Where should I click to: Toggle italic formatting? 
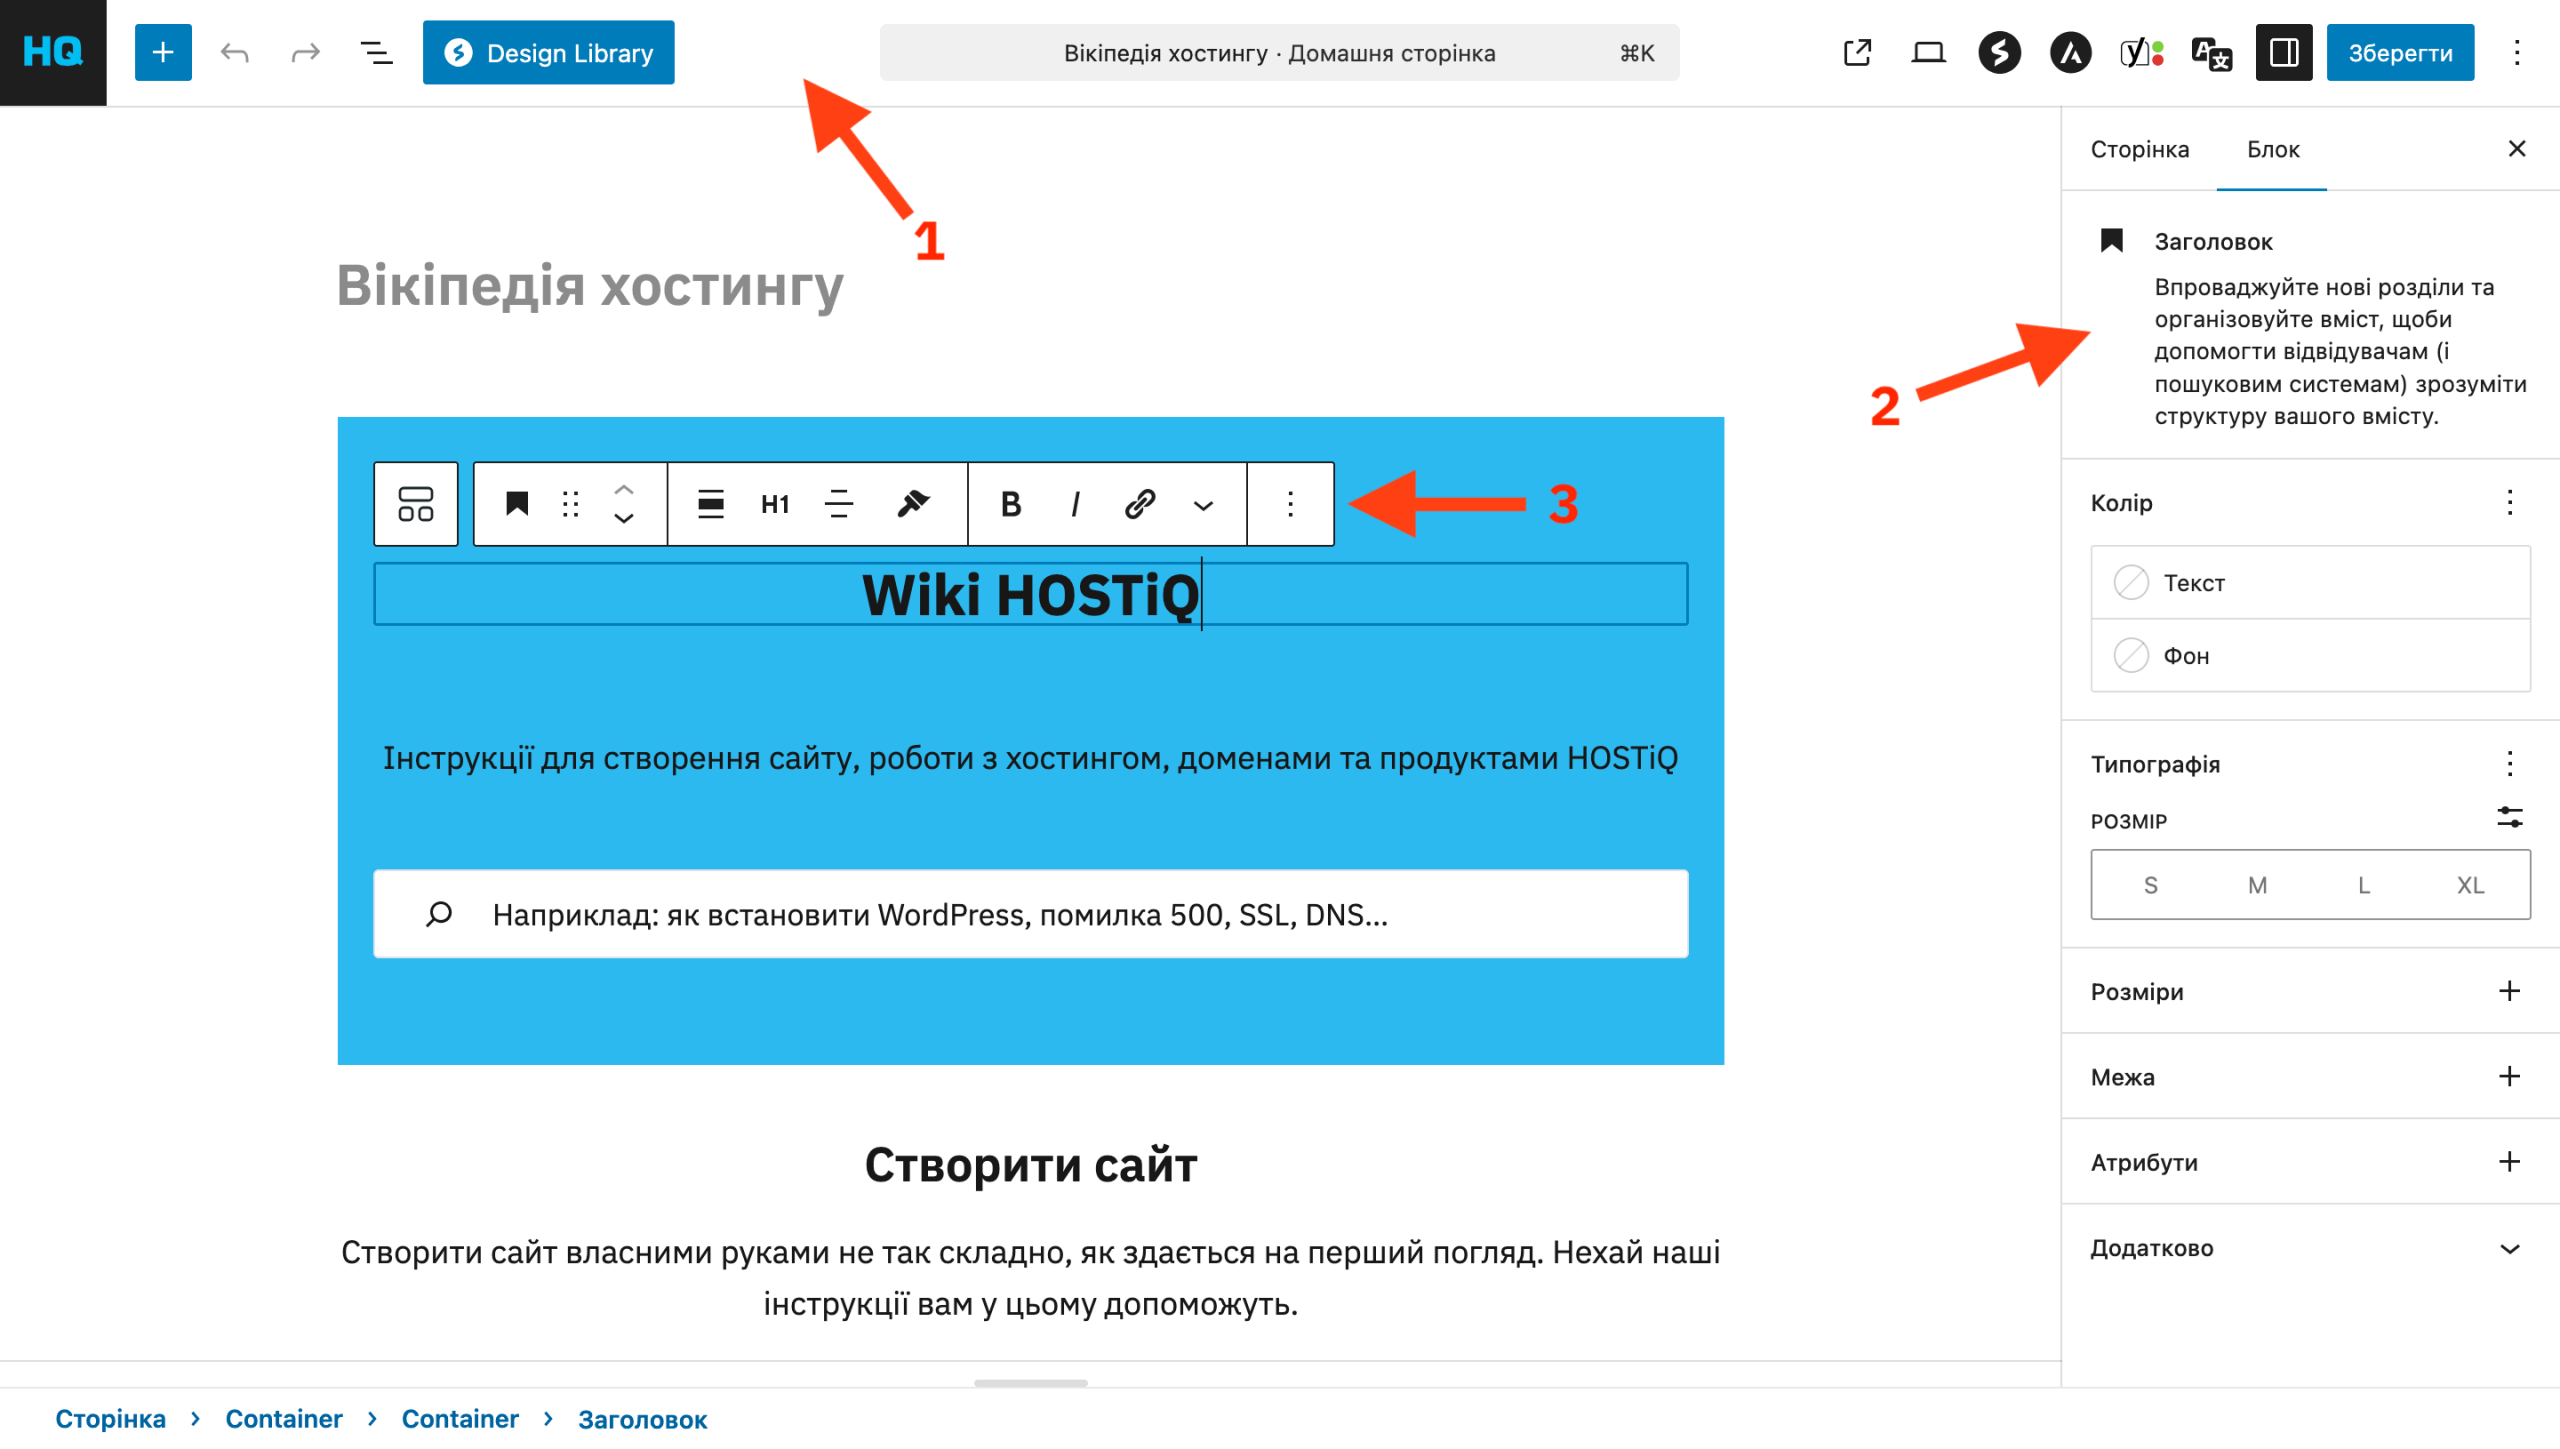click(1075, 504)
